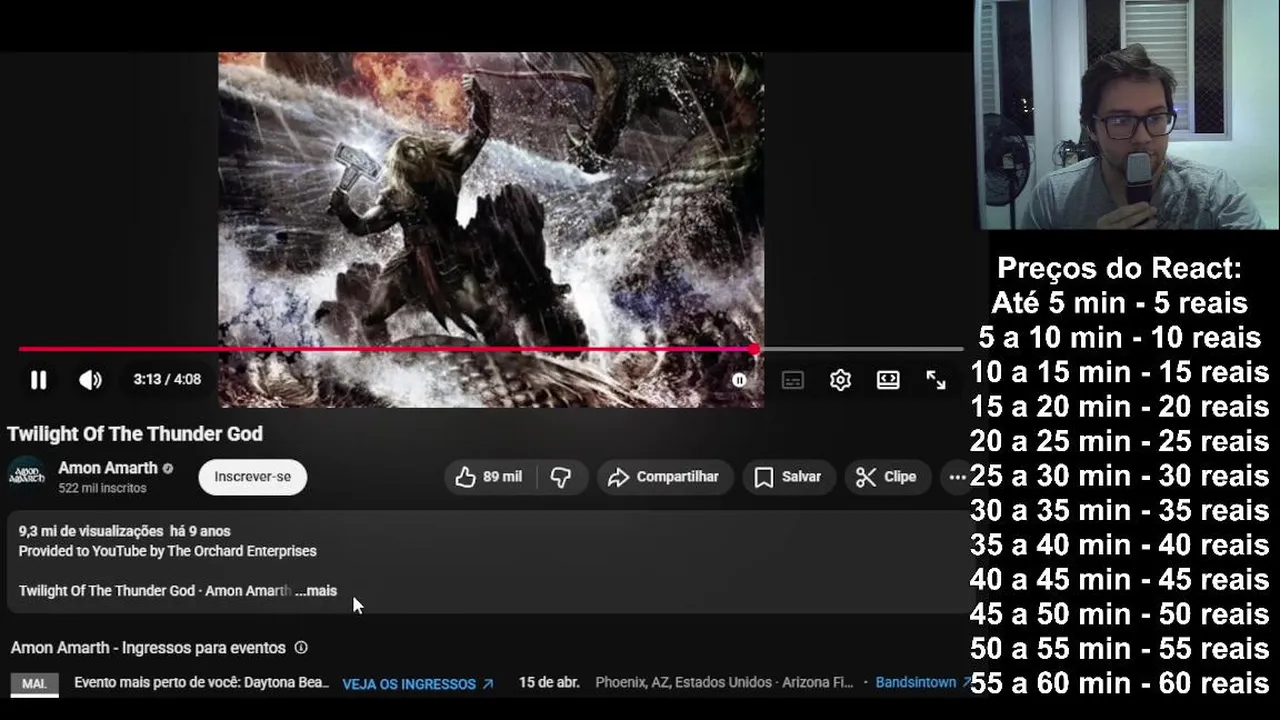Click the Inscrever-se subscribe button

pos(253,477)
